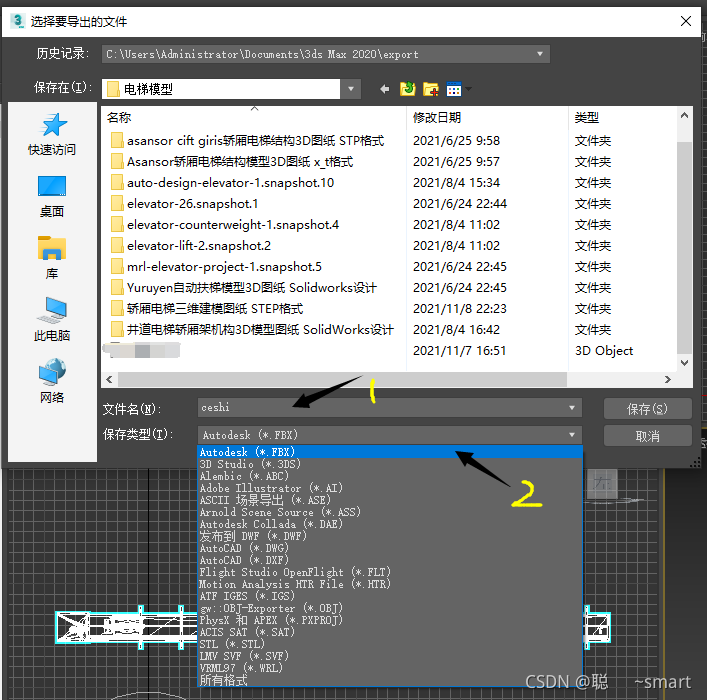Screen dimensions: 707x700
Task: Click folder icon of elevator-lift-2.snapshot.2
Action: pos(117,246)
